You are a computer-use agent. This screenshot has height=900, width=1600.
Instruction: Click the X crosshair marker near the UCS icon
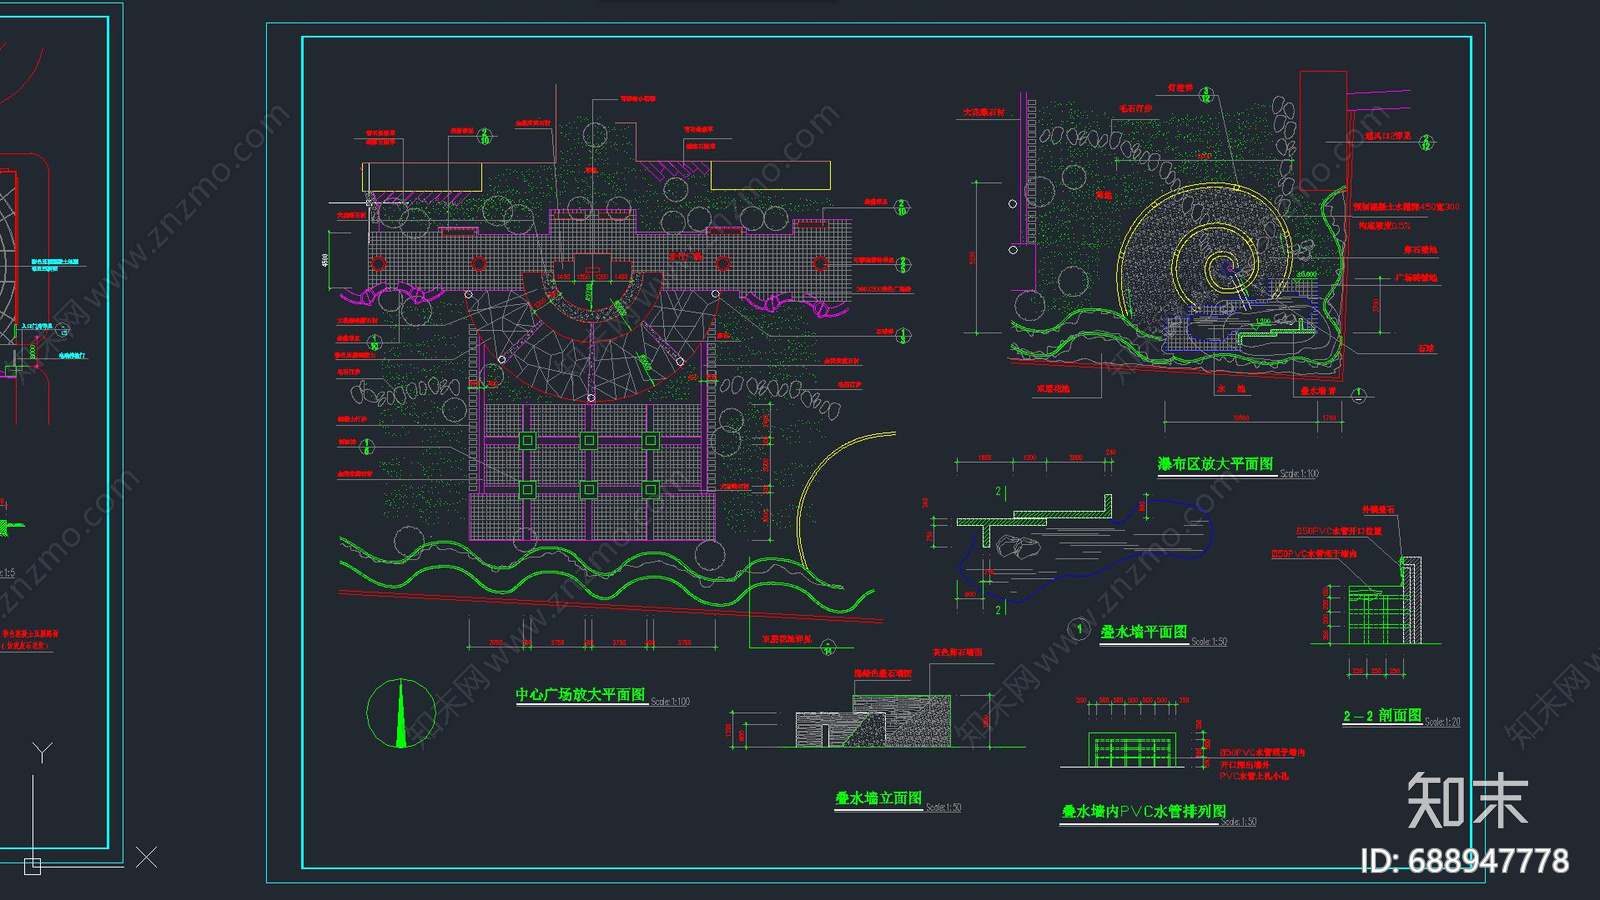[x=146, y=857]
